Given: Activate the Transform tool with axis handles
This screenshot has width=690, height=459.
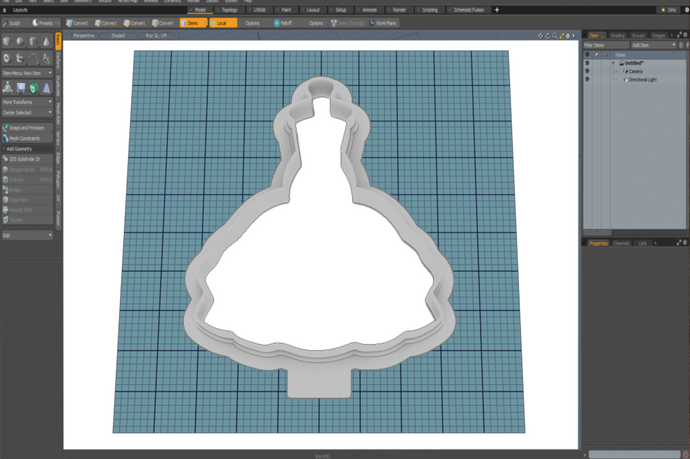Looking at the screenshot, I should (7, 88).
